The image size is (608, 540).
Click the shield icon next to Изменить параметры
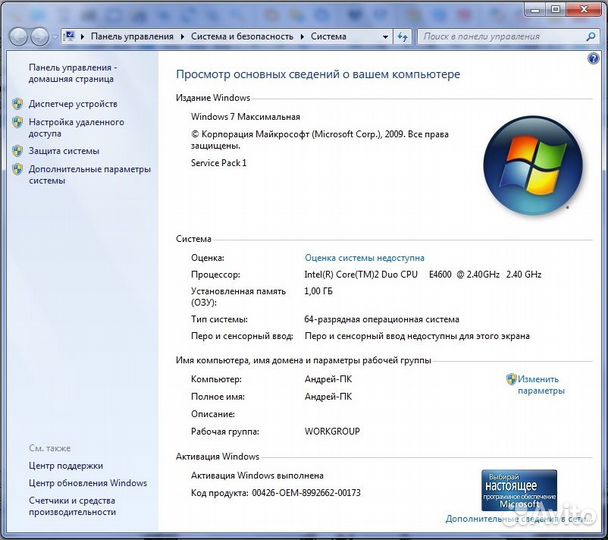pyautogui.click(x=511, y=379)
